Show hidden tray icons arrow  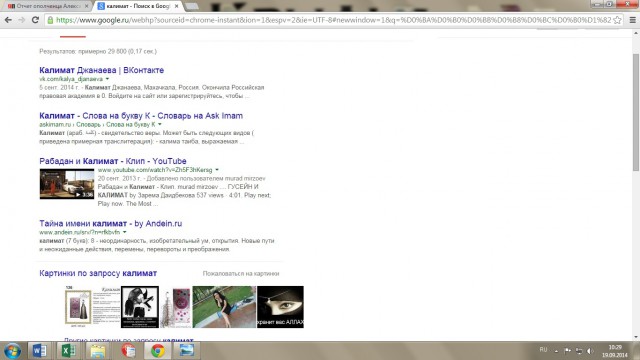(x=556, y=351)
